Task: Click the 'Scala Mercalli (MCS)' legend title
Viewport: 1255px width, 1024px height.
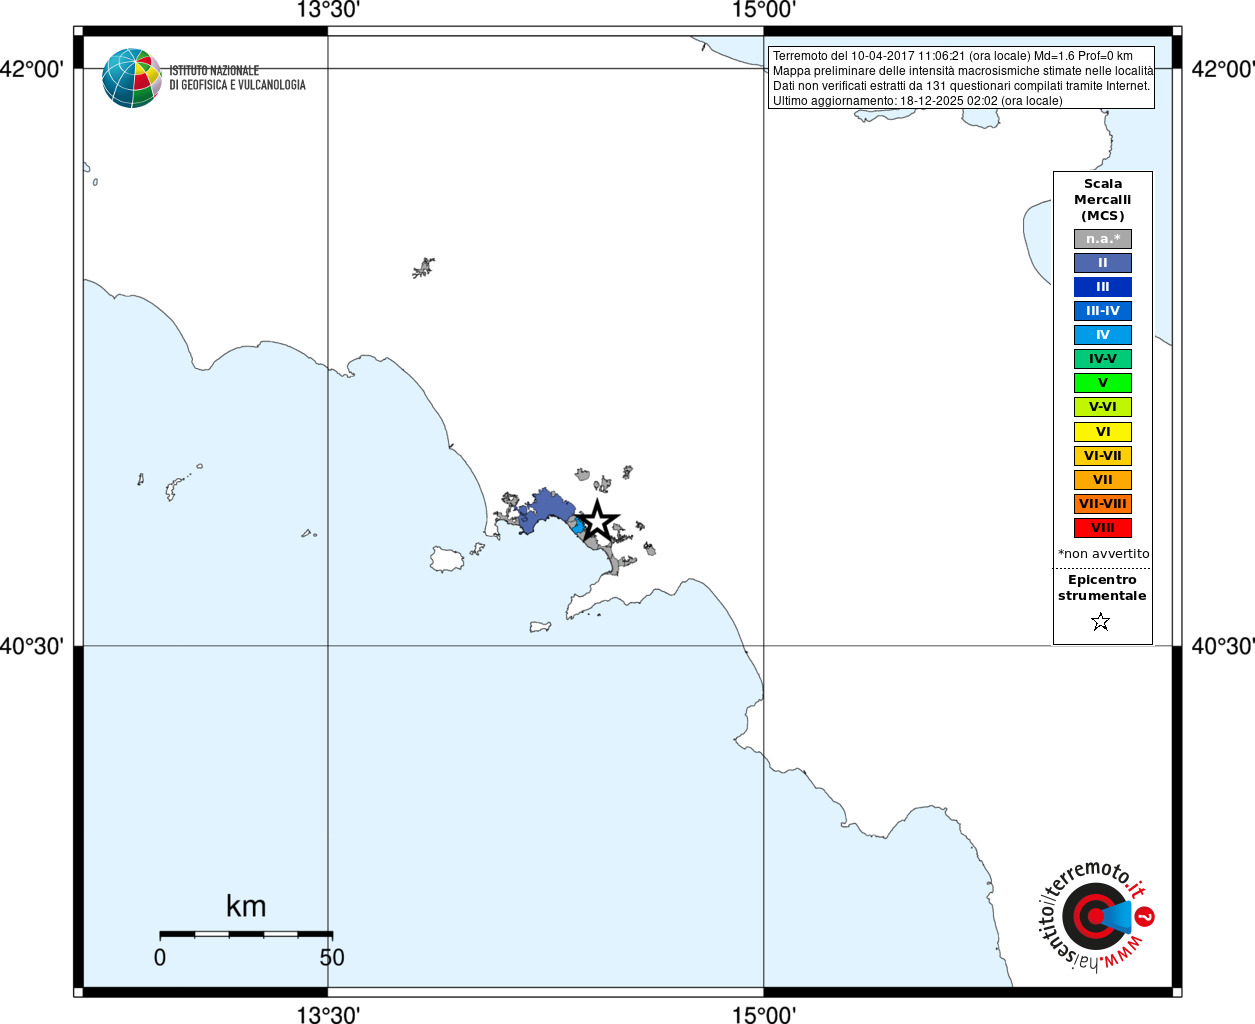Action: point(1103,200)
